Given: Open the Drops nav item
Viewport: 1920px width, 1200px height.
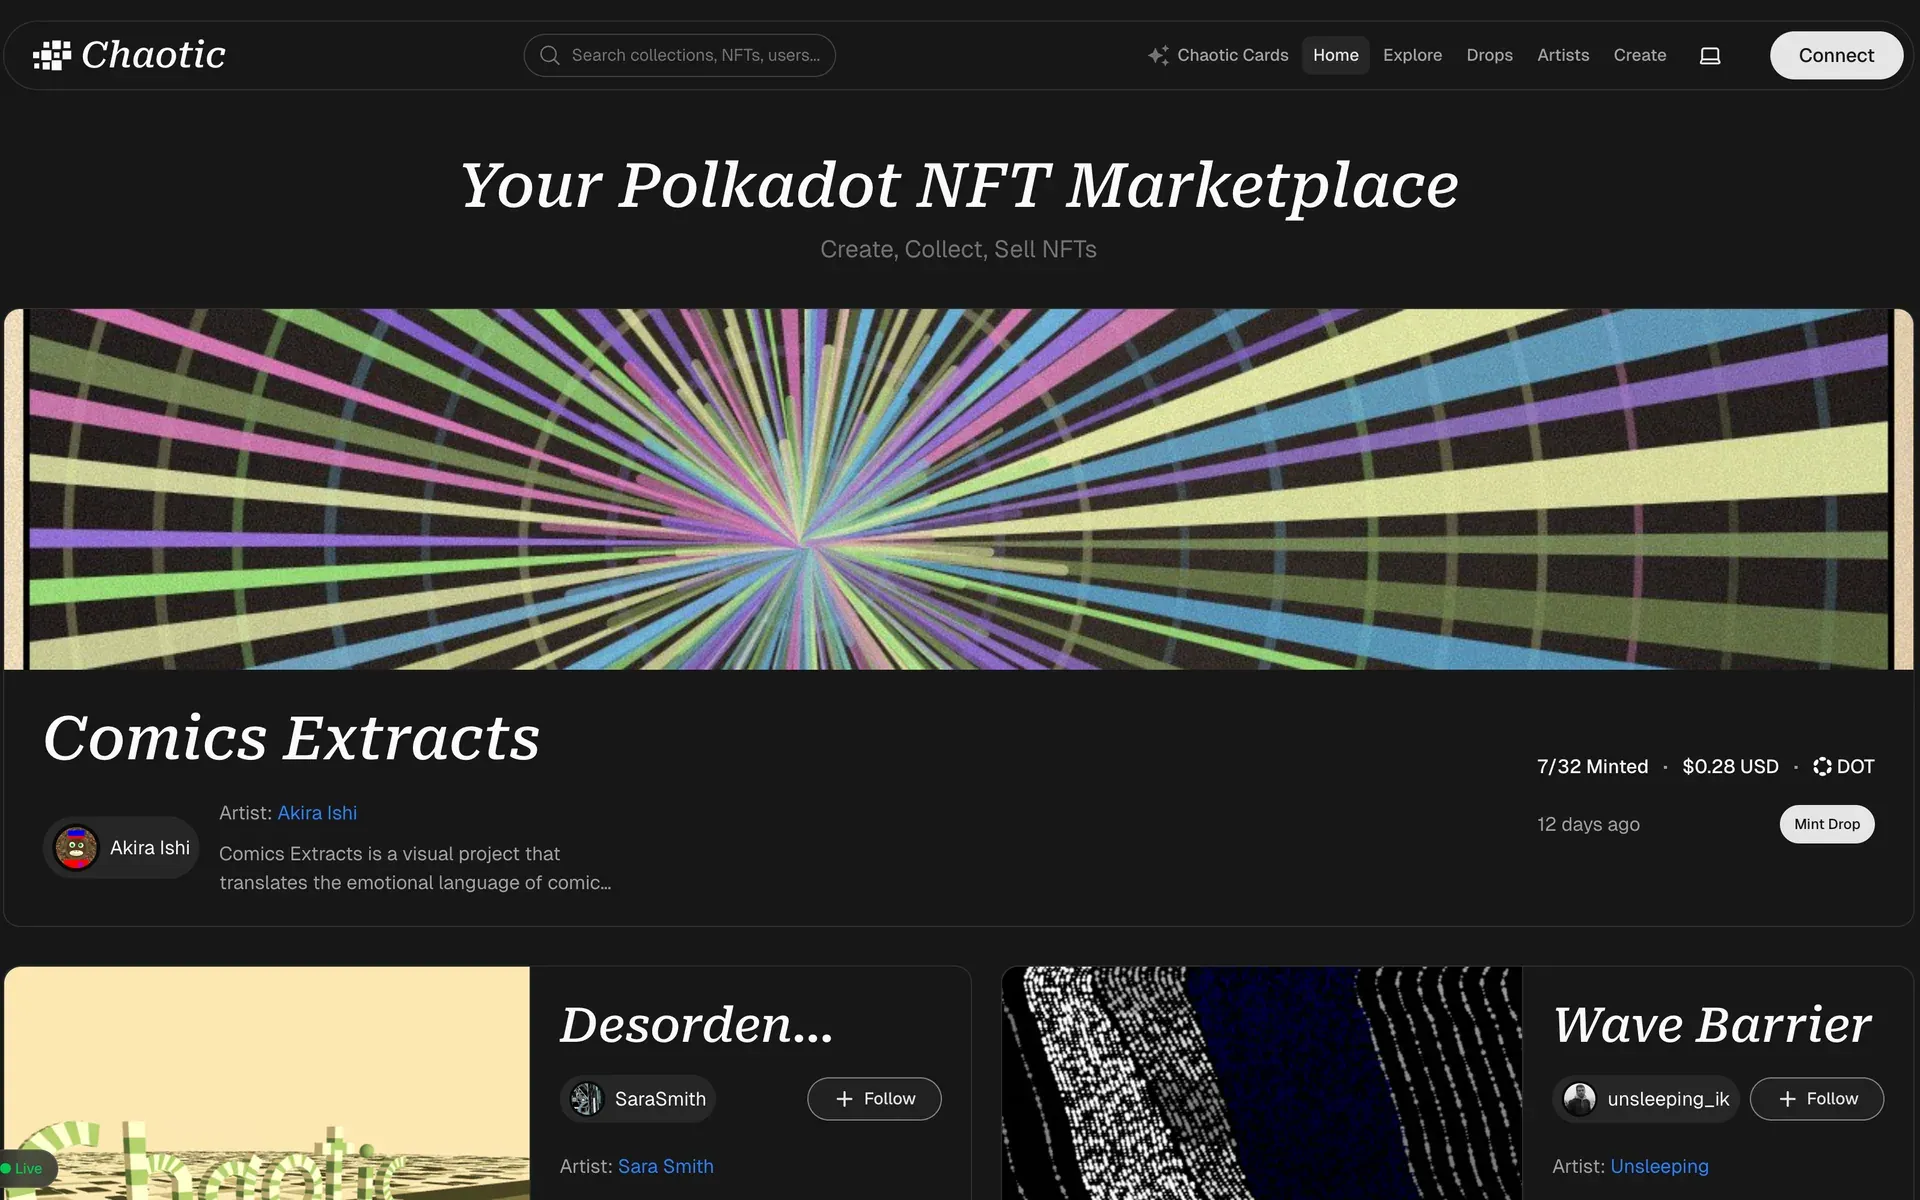Looking at the screenshot, I should pos(1489,55).
